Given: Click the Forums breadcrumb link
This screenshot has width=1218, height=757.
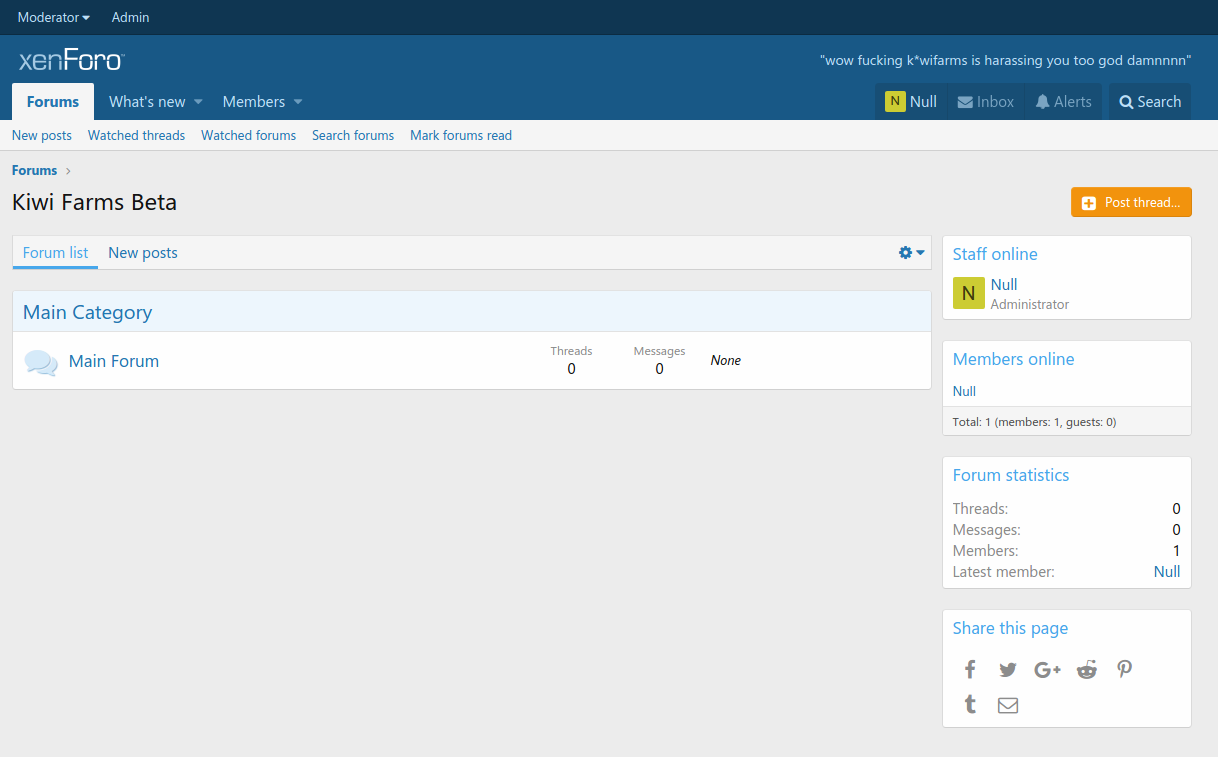Looking at the screenshot, I should click(x=34, y=171).
